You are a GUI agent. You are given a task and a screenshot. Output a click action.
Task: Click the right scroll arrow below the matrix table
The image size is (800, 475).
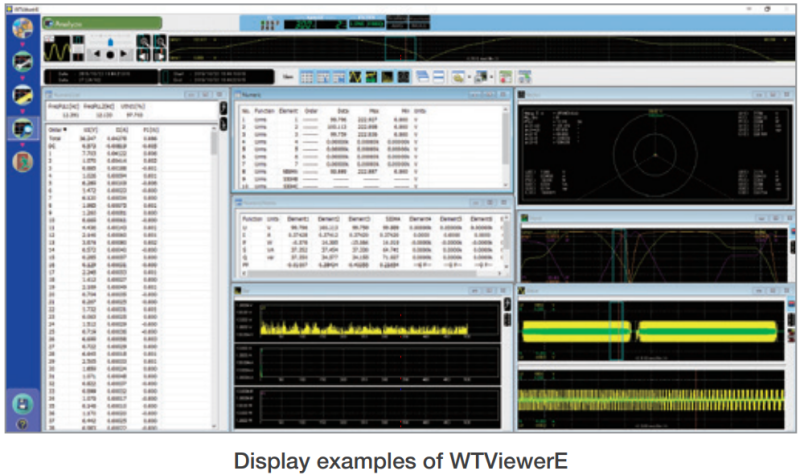[x=499, y=274]
